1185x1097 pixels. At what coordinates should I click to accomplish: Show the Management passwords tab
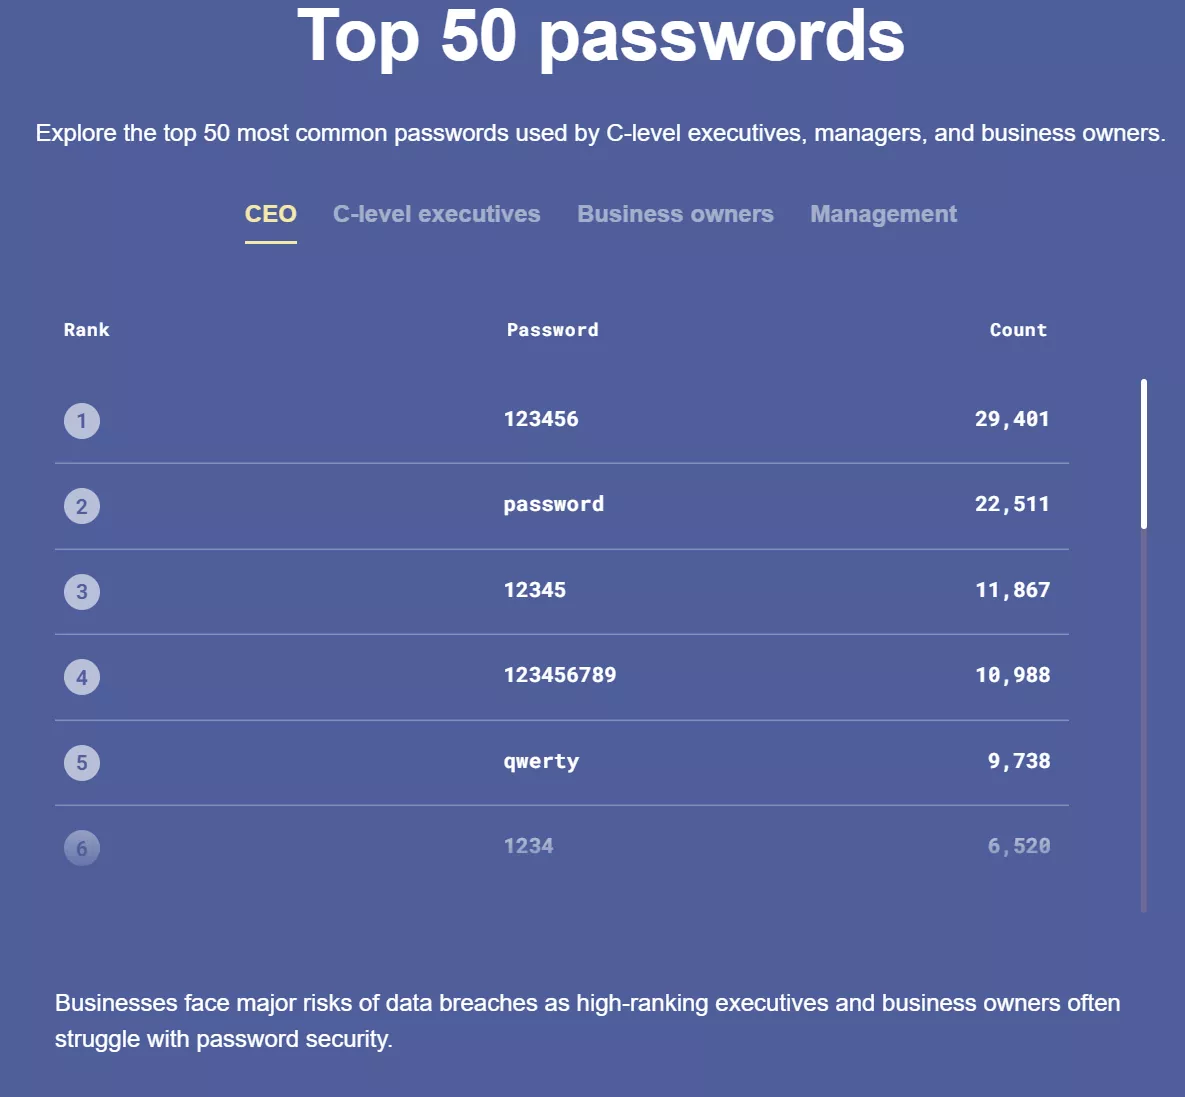(x=883, y=214)
